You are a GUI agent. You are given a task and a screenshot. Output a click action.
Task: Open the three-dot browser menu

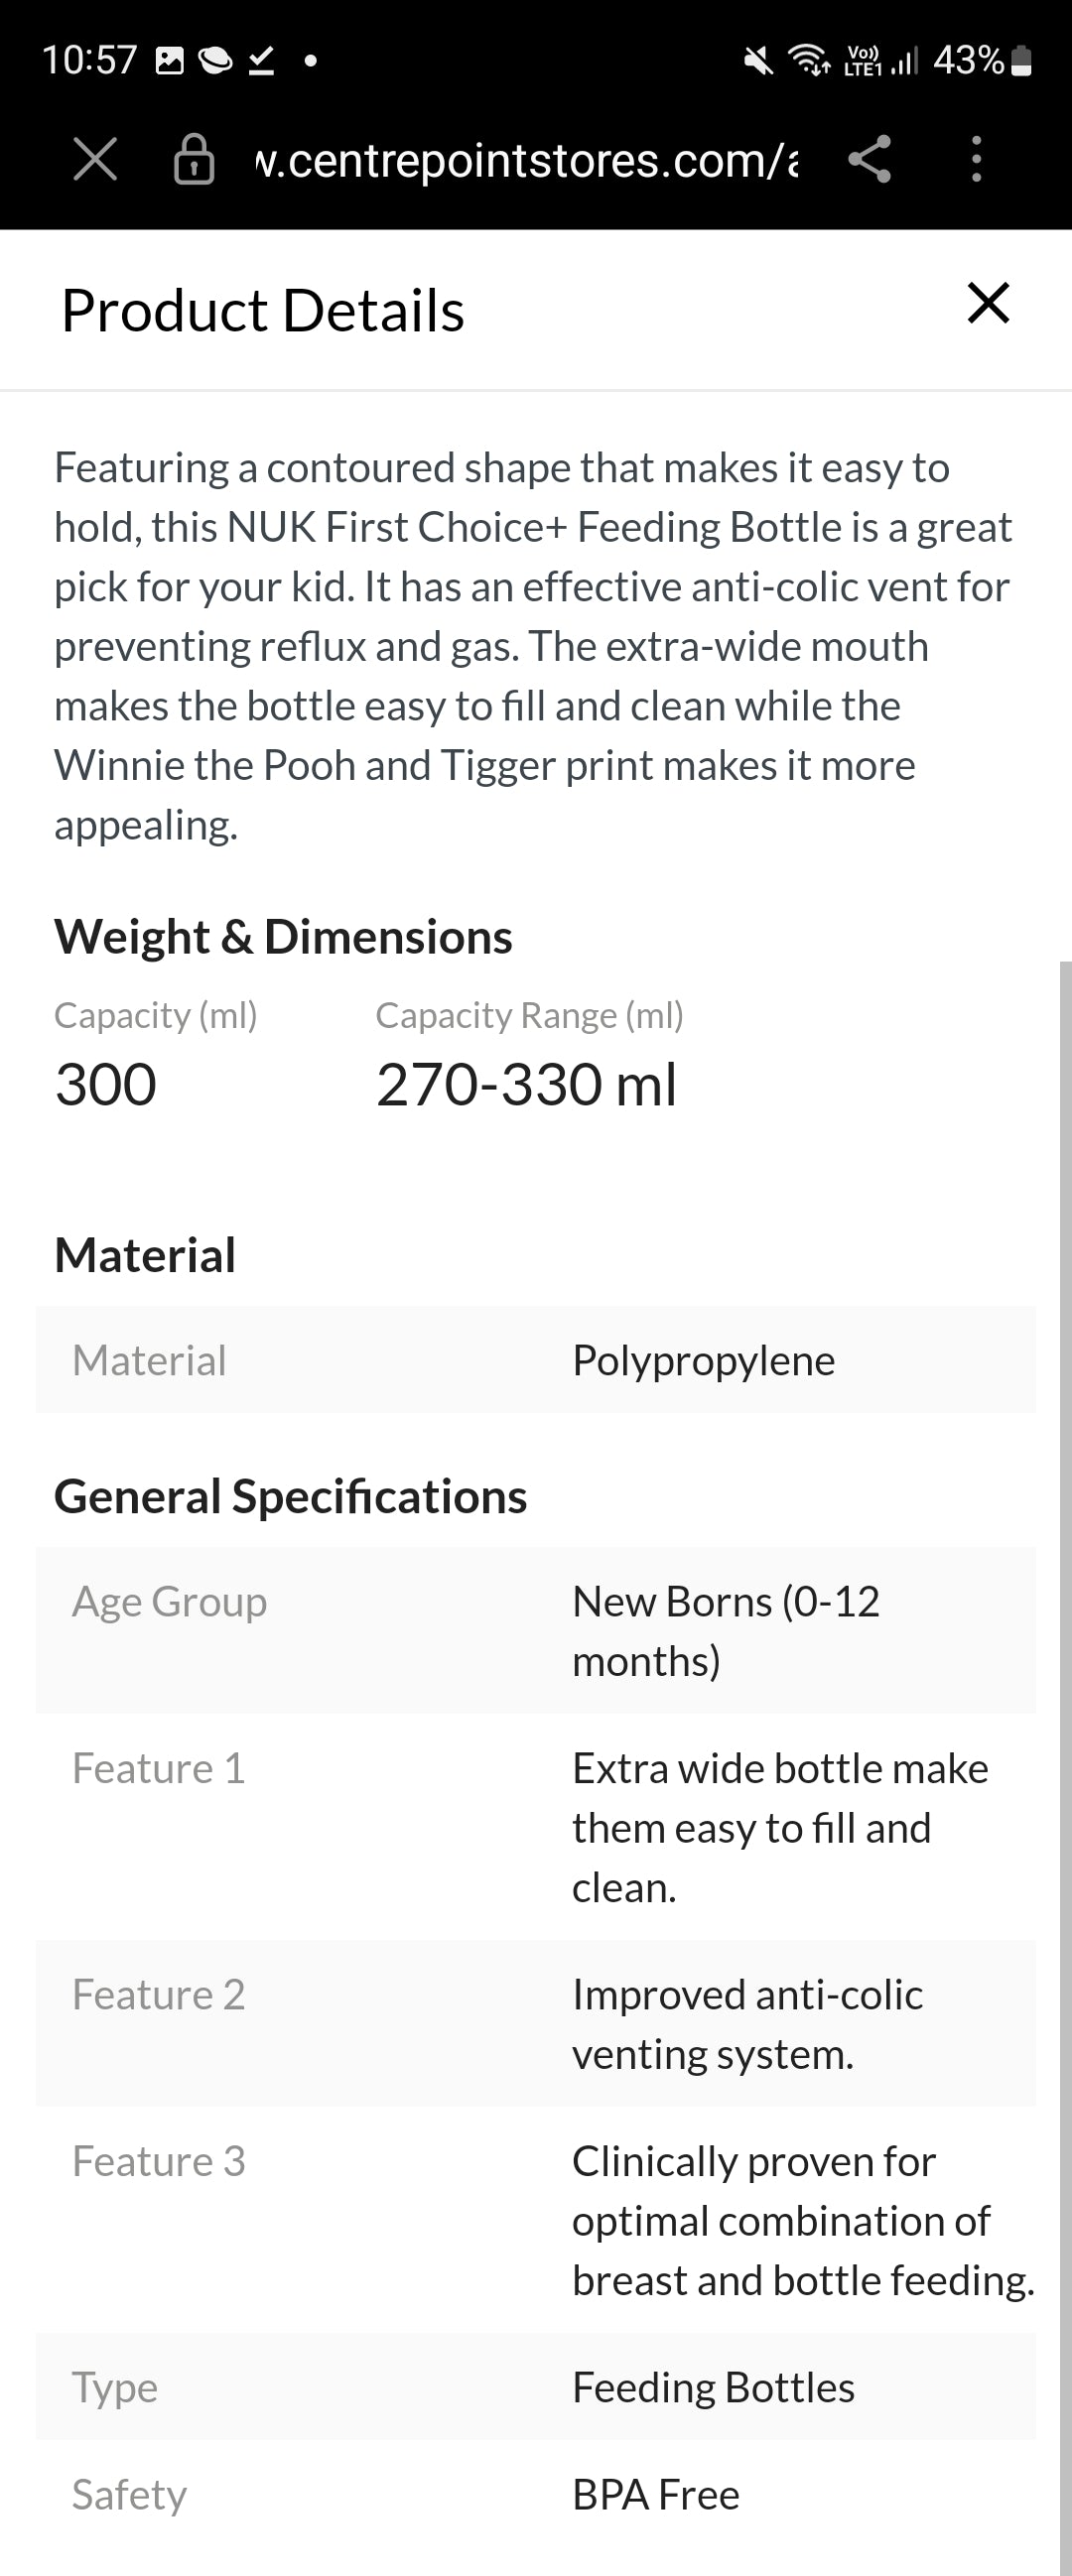point(976,159)
